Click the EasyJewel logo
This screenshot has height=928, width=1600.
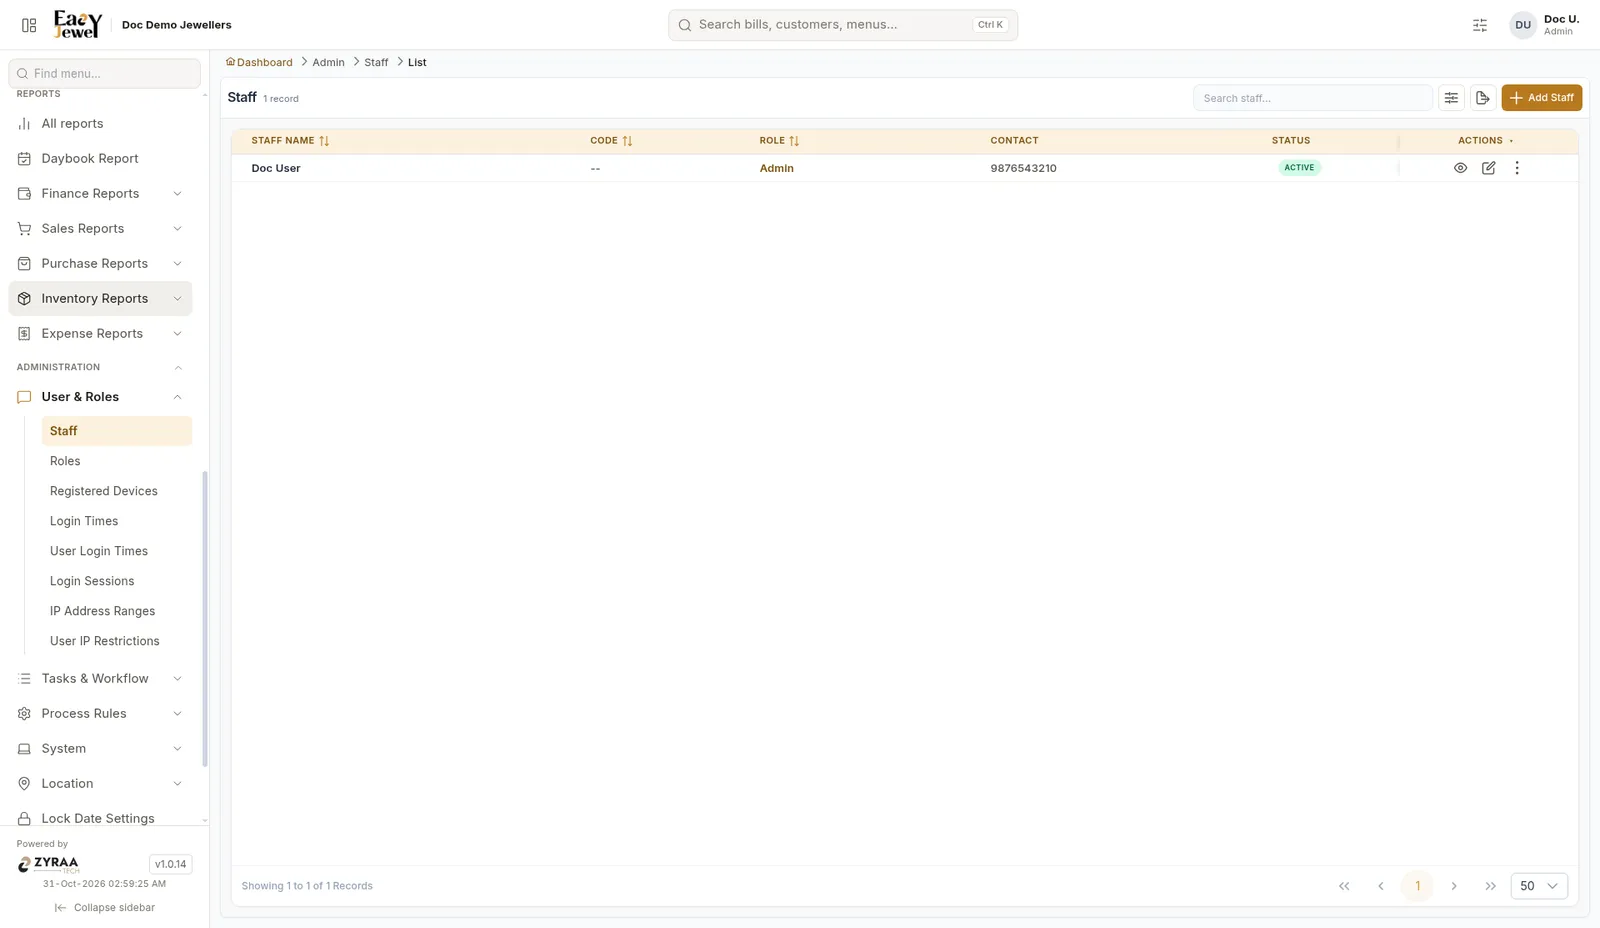78,25
